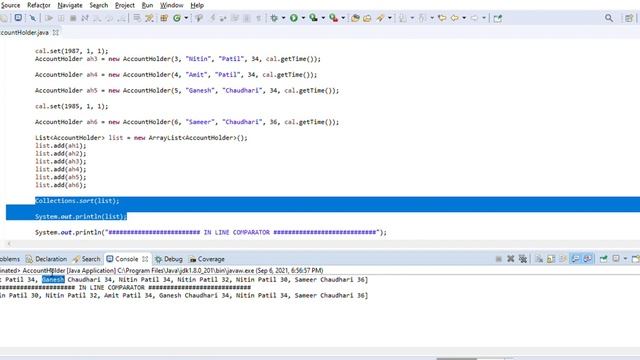Click the Pin Editor icon
The image size is (640, 360).
[x=498, y=18]
